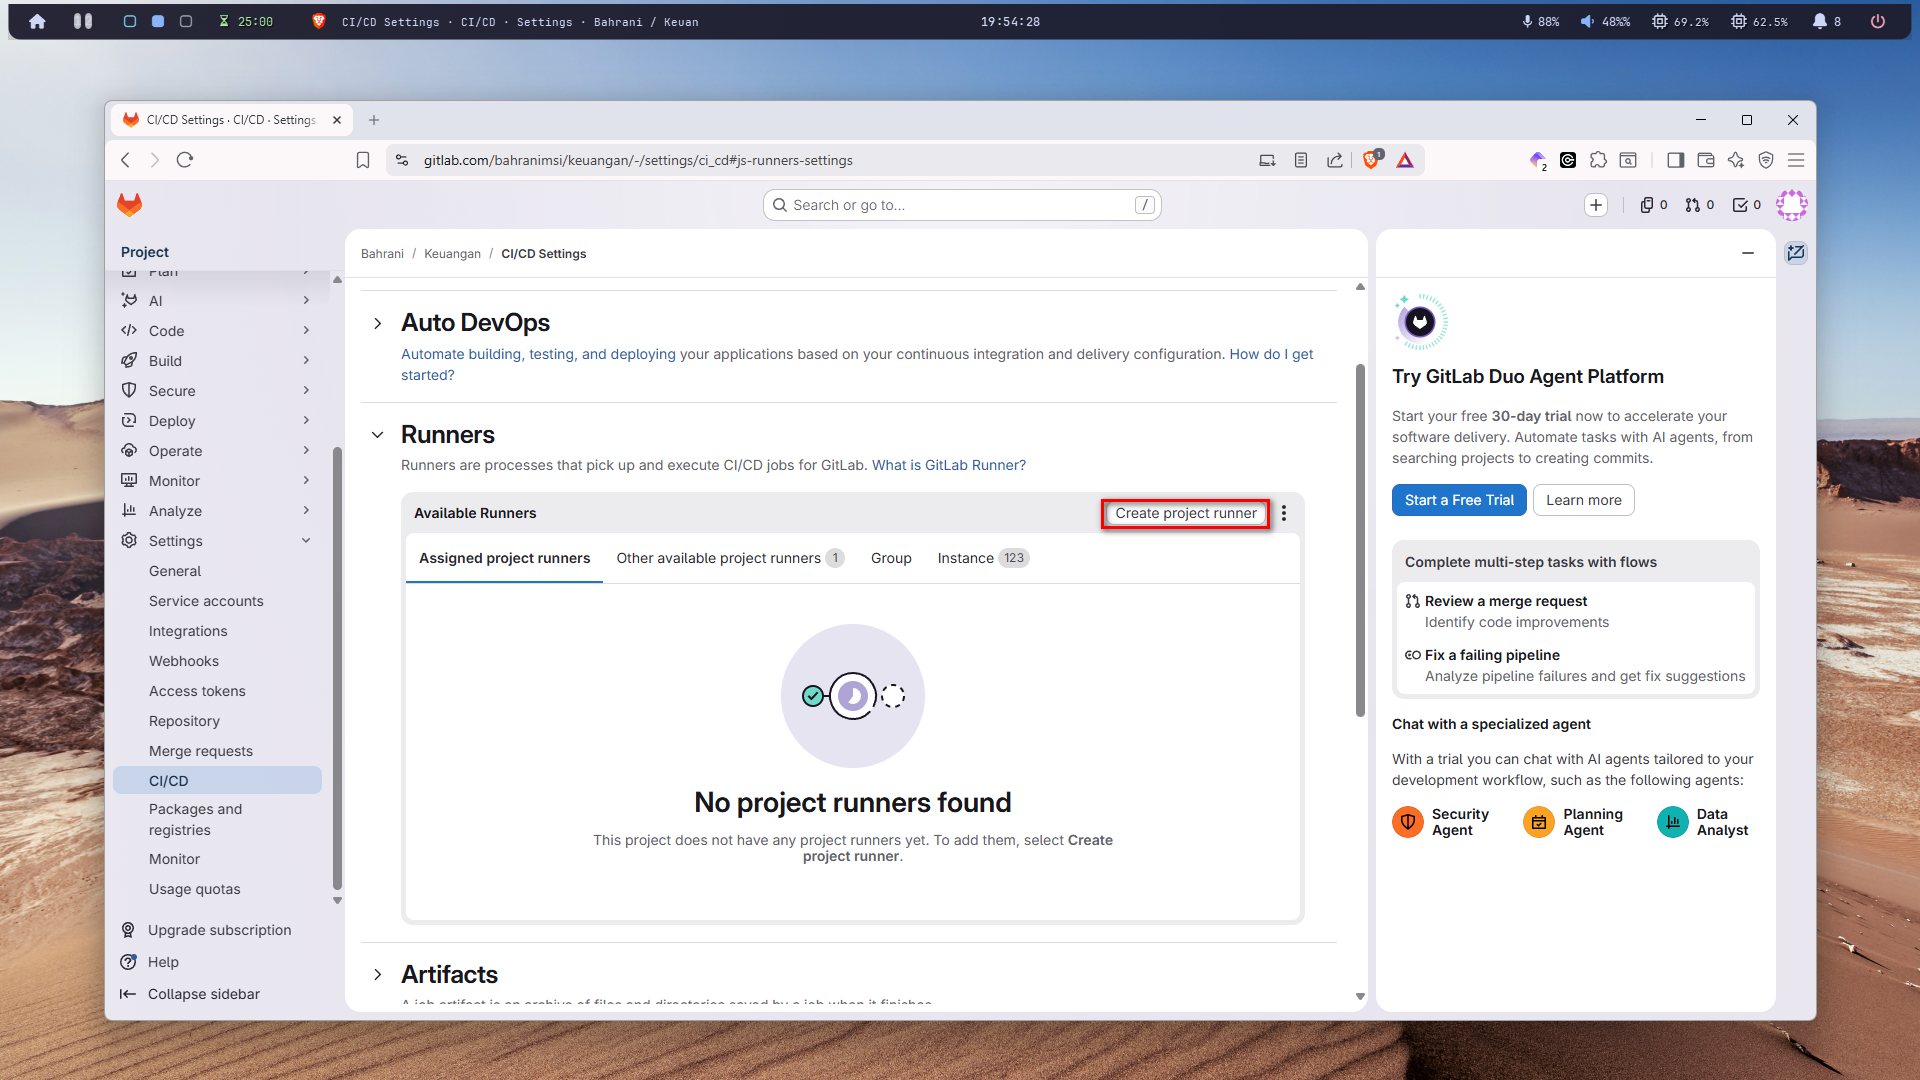Open the Brave Wallet icon
Viewport: 1920px width, 1080px height.
tap(1706, 160)
